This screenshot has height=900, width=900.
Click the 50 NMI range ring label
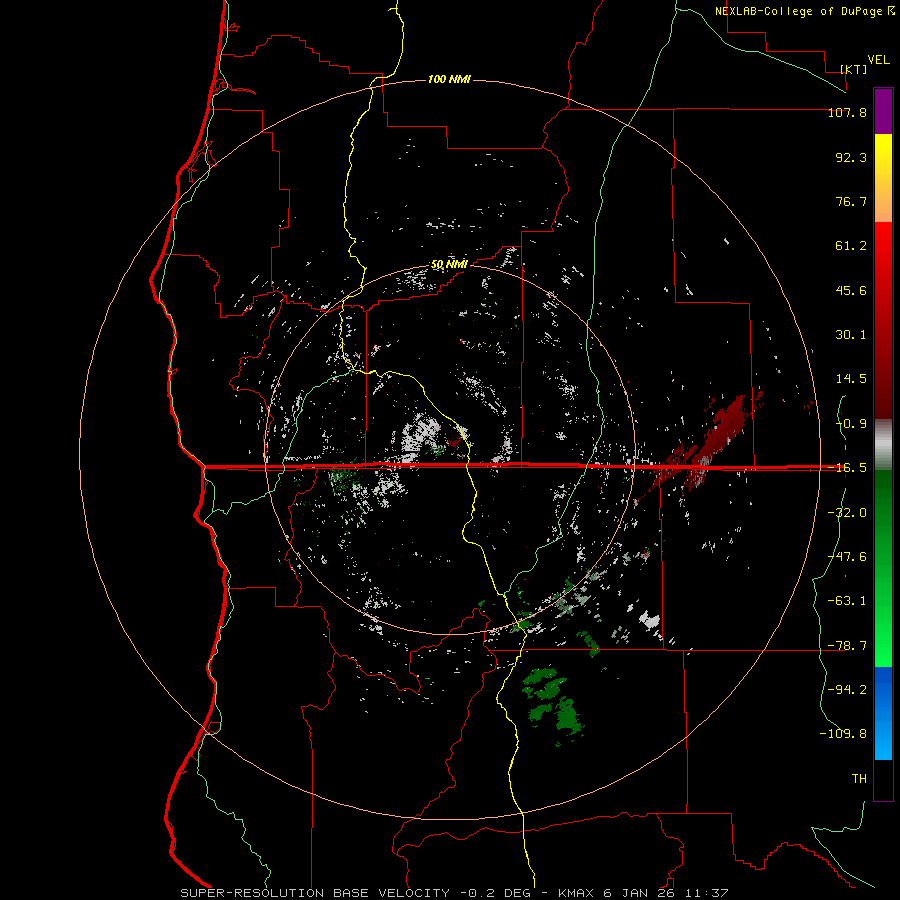[449, 265]
